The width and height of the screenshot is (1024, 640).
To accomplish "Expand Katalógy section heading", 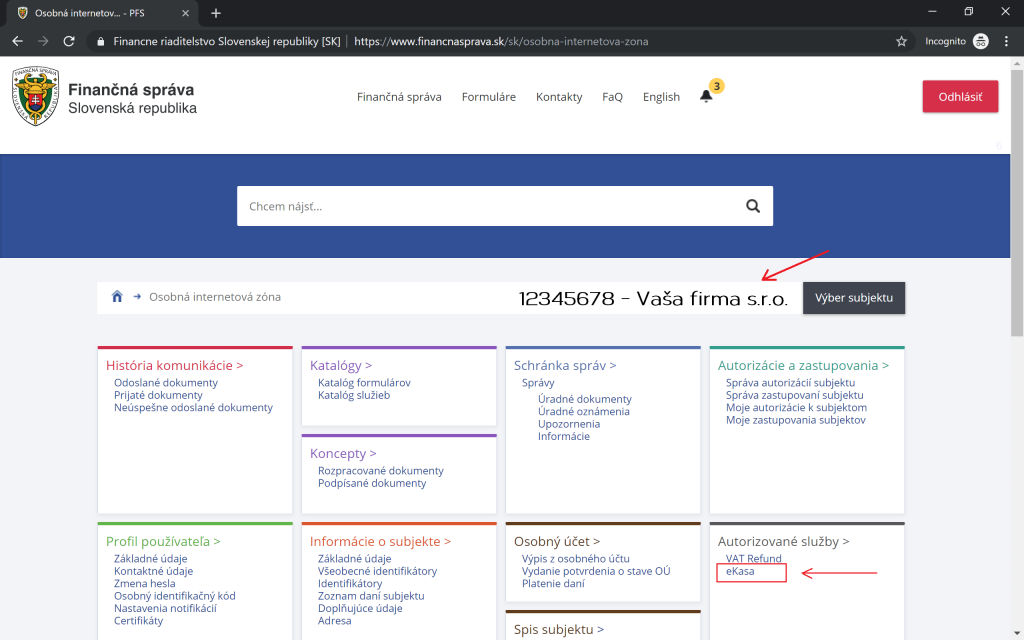I will (x=341, y=366).
